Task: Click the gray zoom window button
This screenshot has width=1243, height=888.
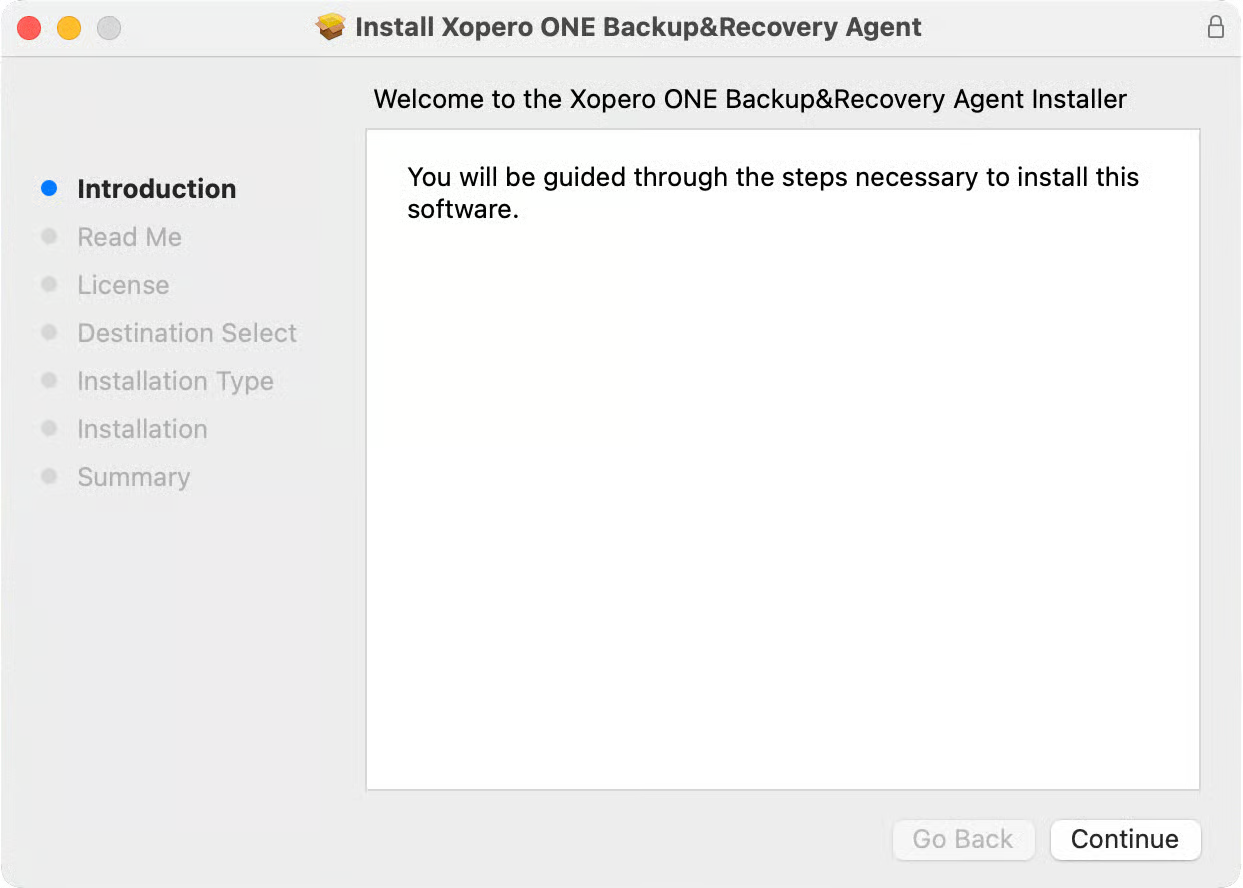Action: (x=108, y=28)
